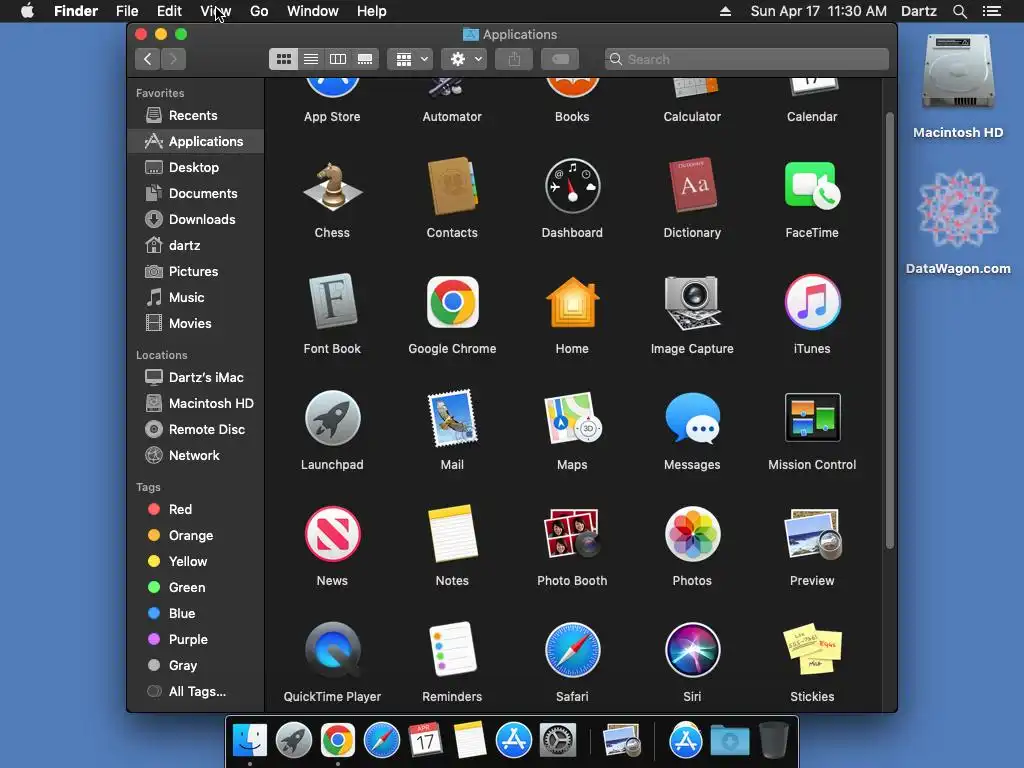
Task: Click the Share toolbar button
Action: tap(514, 59)
